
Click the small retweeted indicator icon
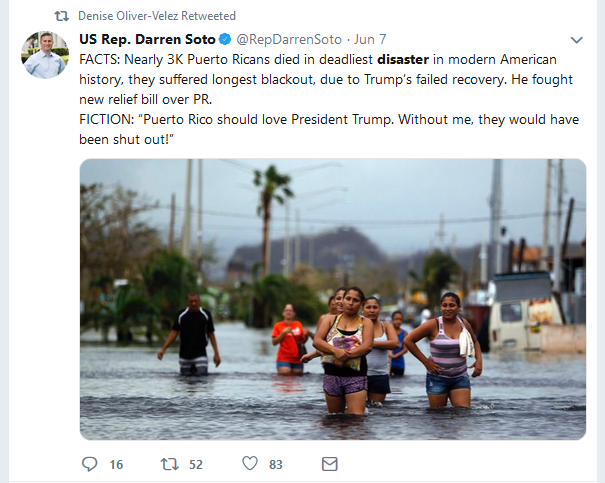point(61,16)
